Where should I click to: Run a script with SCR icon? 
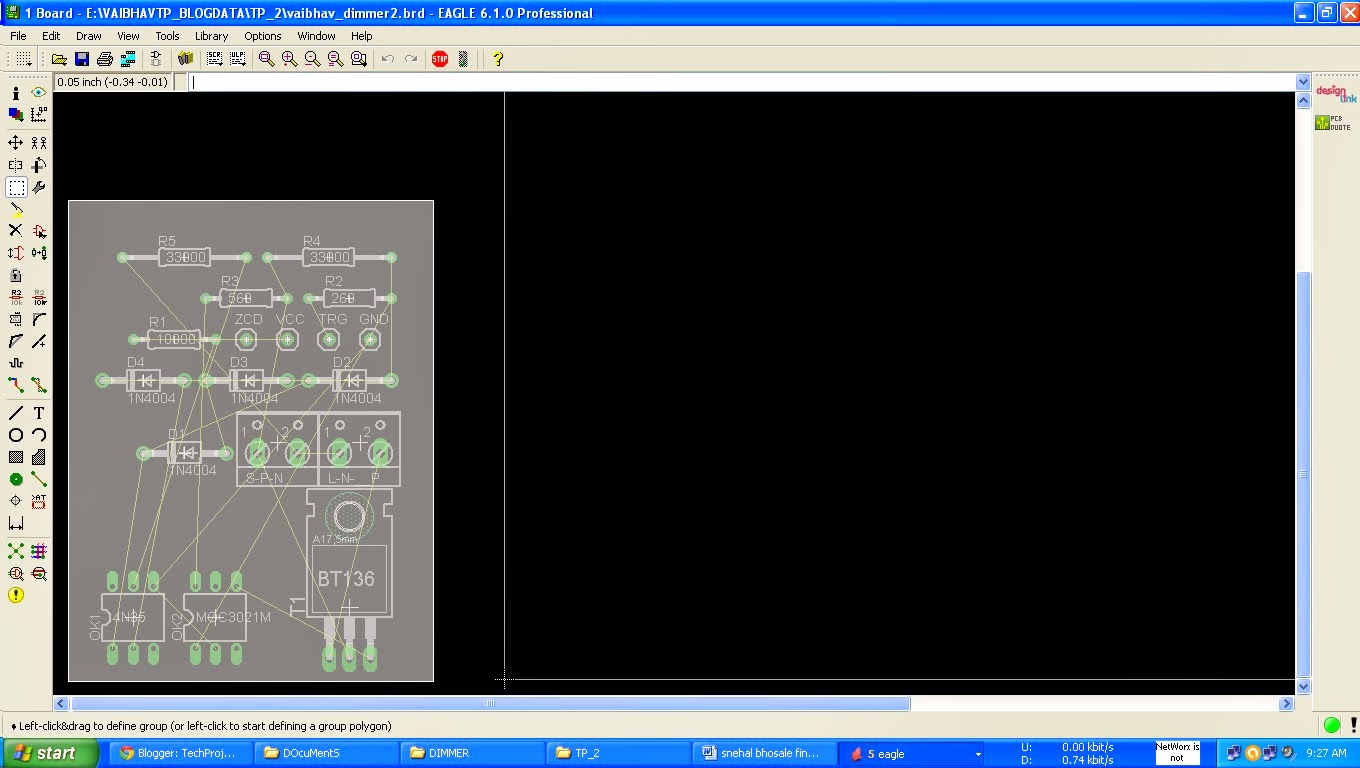pyautogui.click(x=214, y=59)
